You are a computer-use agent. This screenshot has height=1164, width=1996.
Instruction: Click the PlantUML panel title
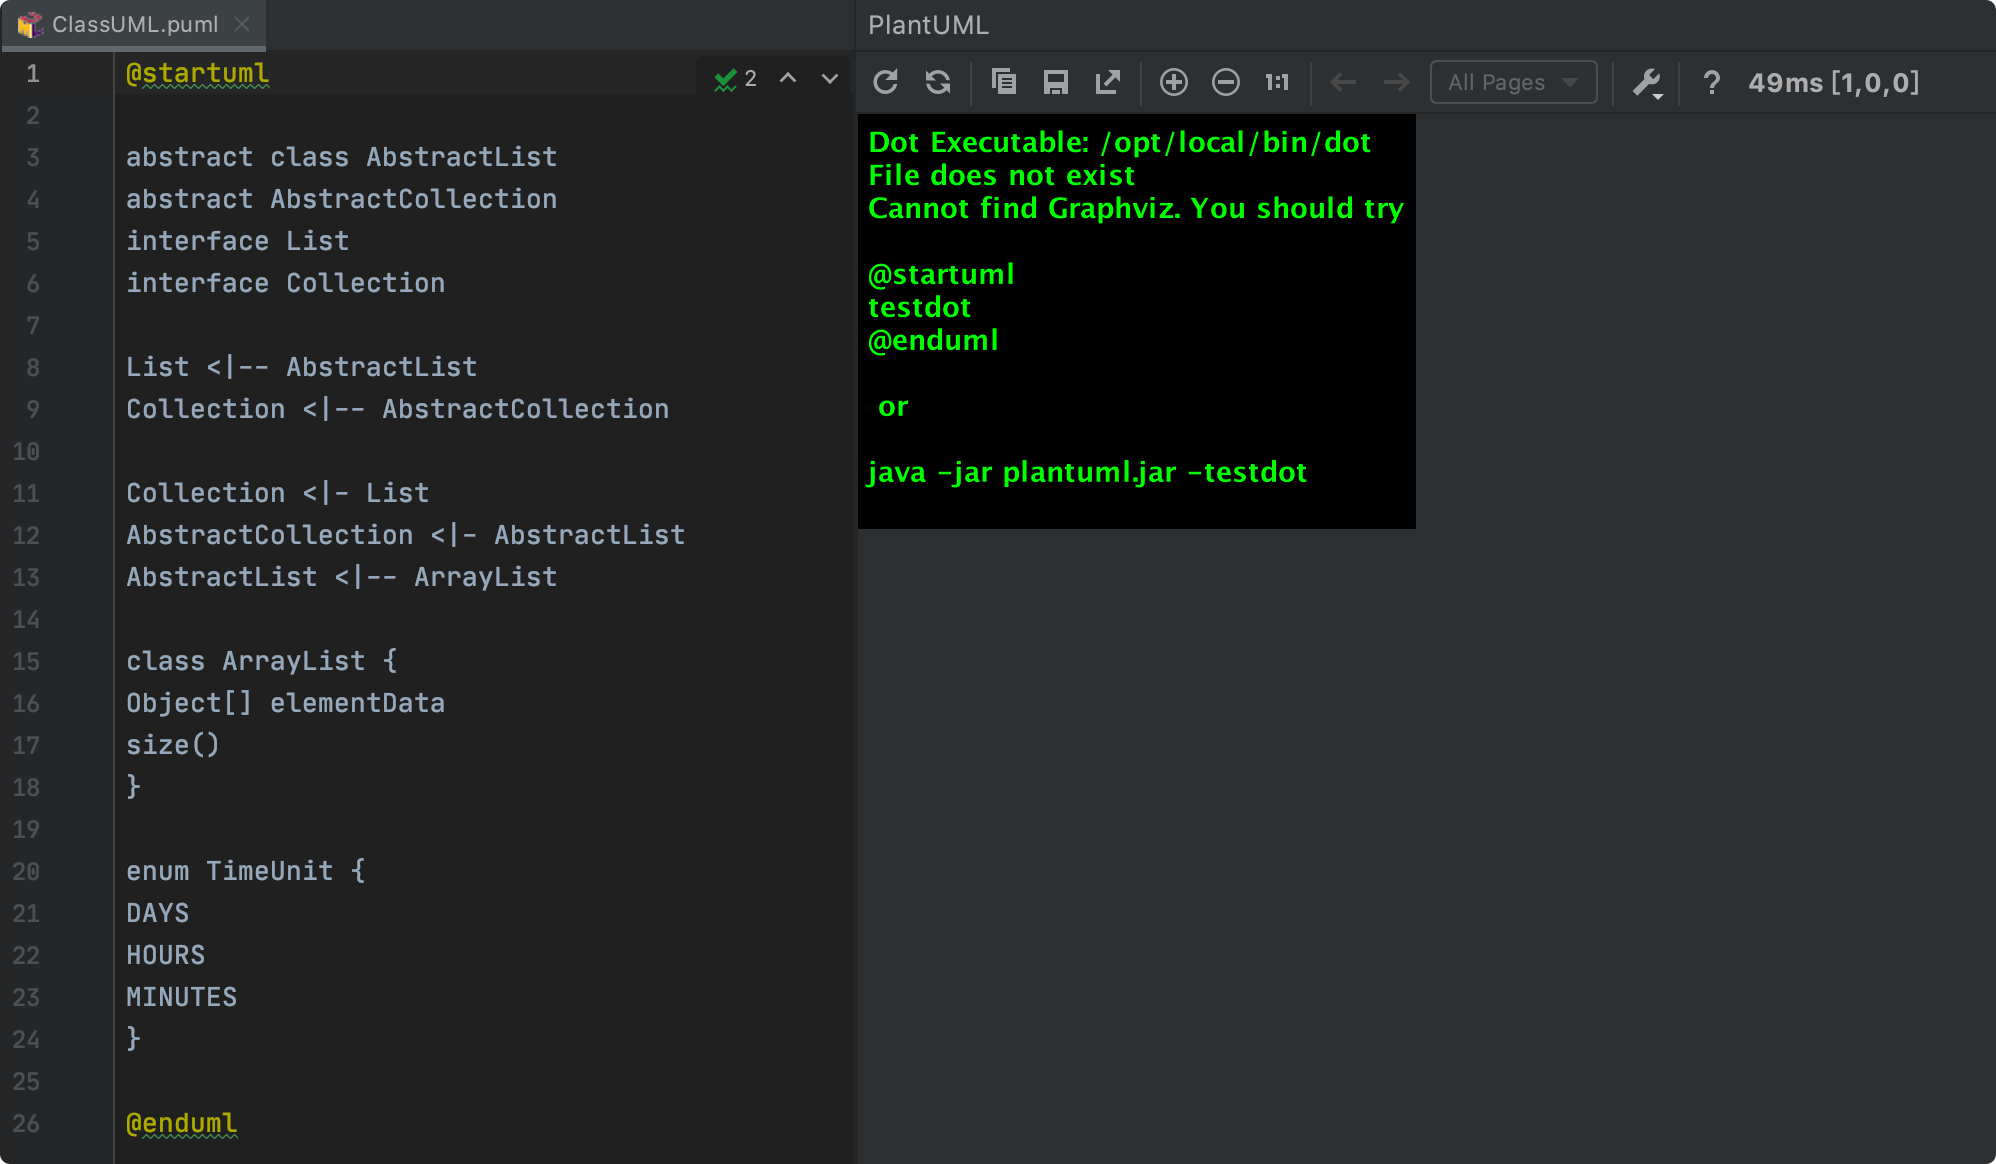928,25
